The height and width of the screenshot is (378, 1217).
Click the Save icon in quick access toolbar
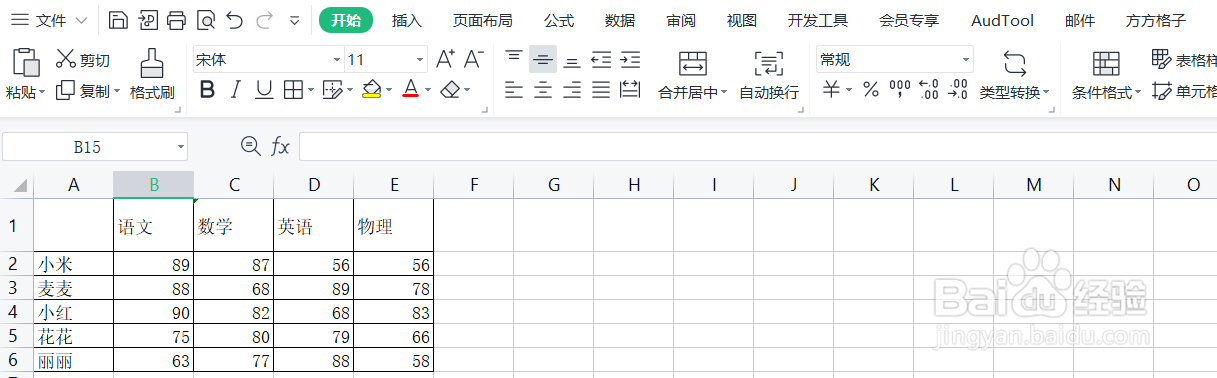pos(118,20)
